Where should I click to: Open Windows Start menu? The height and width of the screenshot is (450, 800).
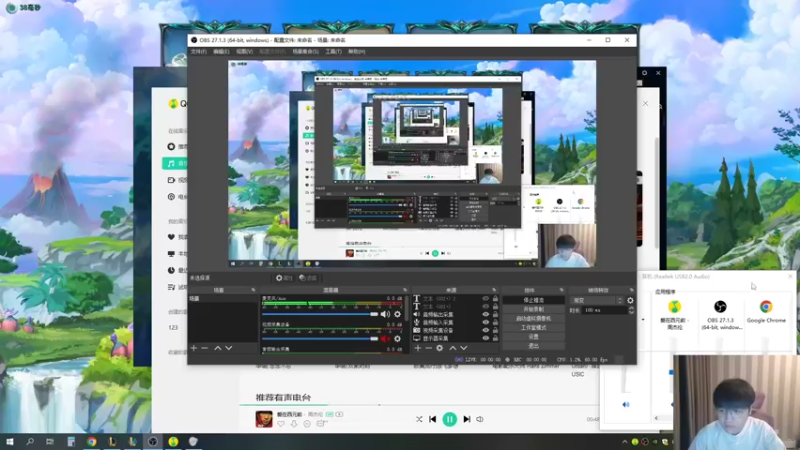(x=10, y=442)
